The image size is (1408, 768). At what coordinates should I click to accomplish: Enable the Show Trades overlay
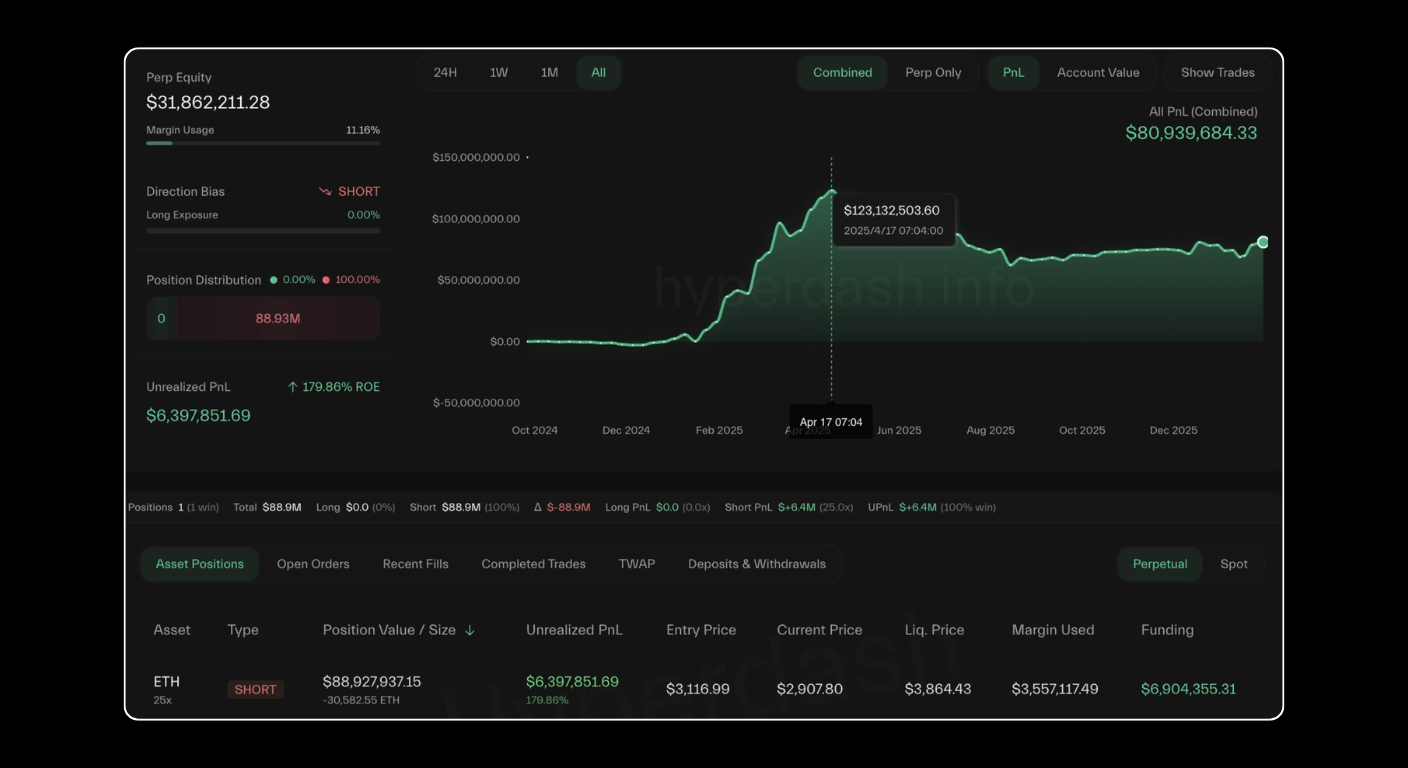[1217, 72]
